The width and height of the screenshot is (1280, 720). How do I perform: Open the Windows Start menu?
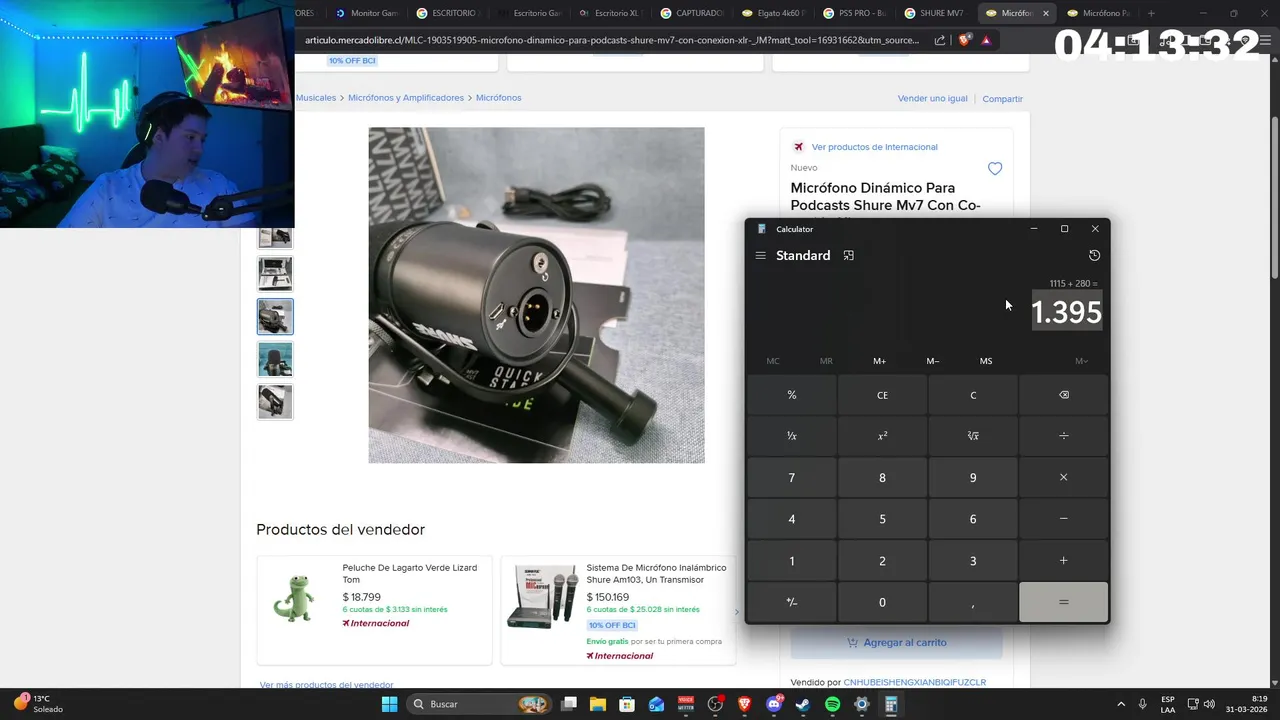(x=389, y=704)
